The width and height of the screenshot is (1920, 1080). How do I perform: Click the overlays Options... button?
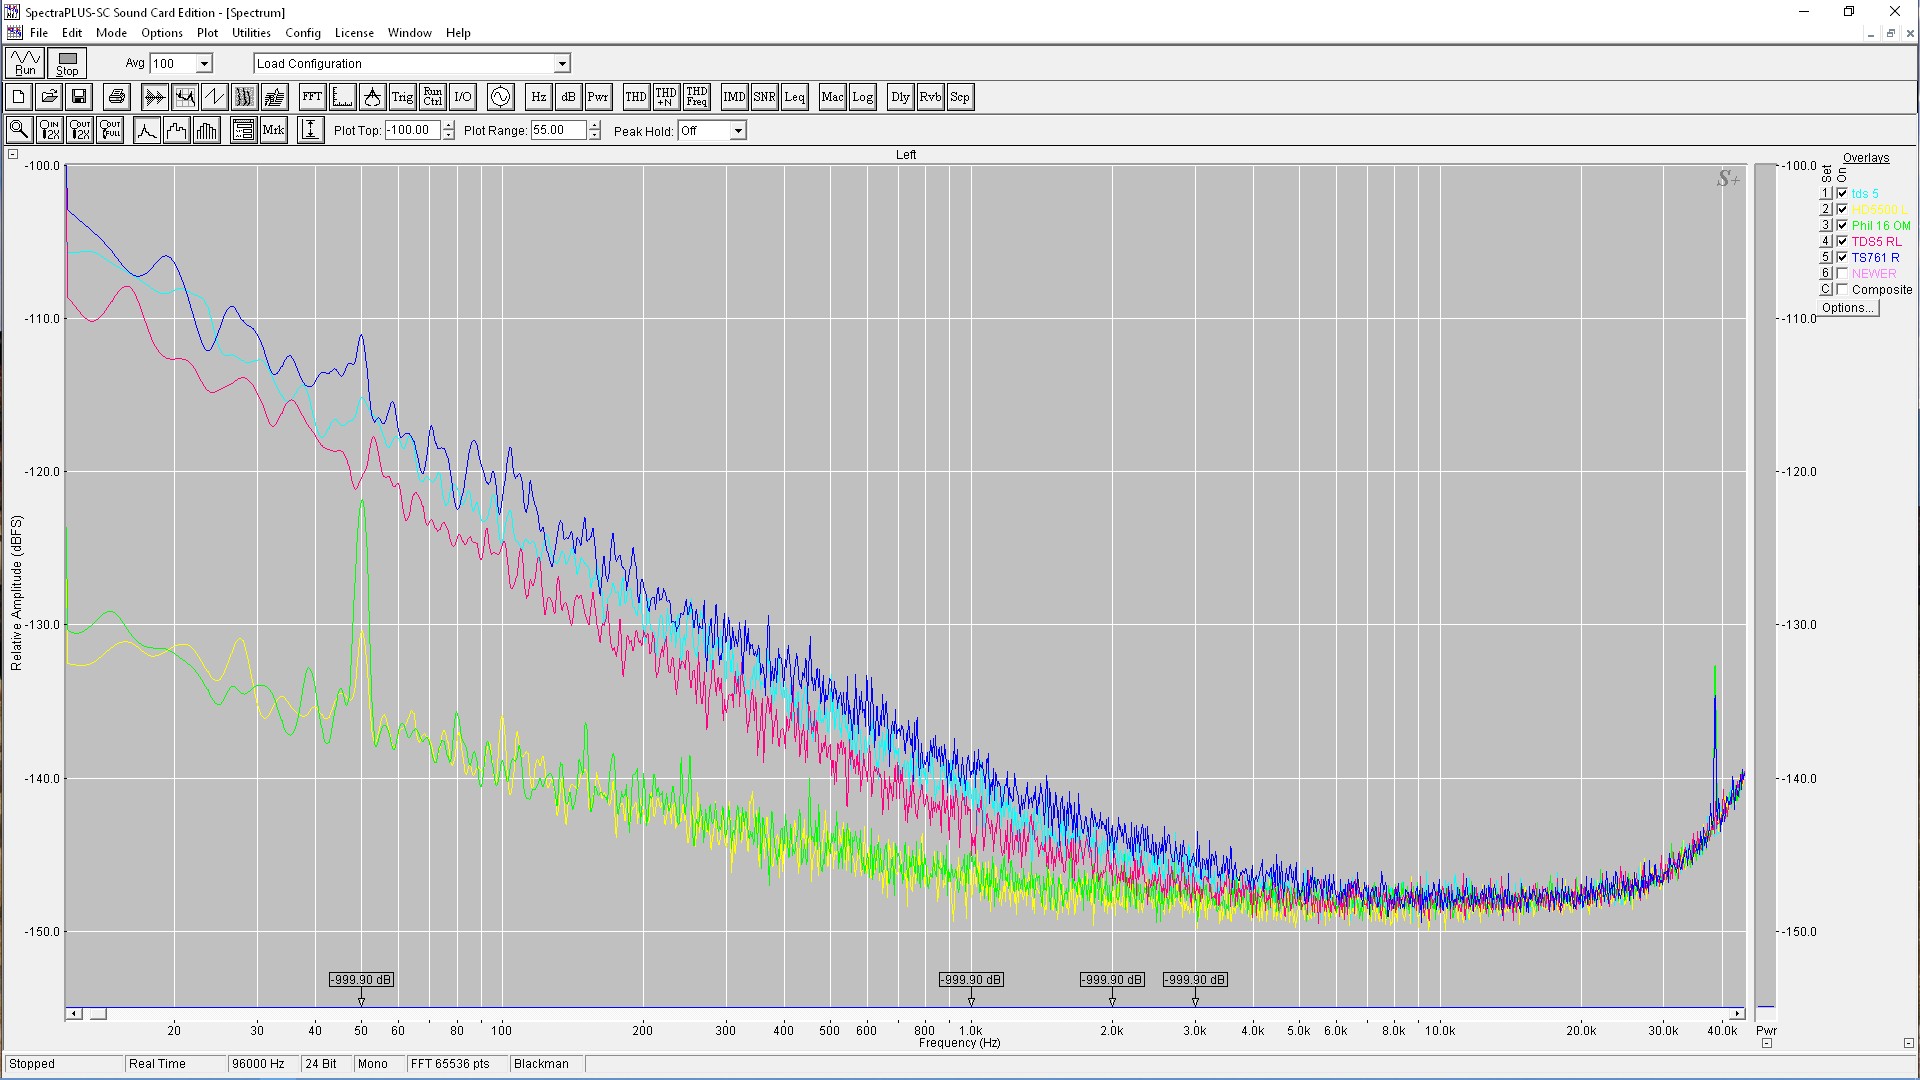pos(1847,308)
